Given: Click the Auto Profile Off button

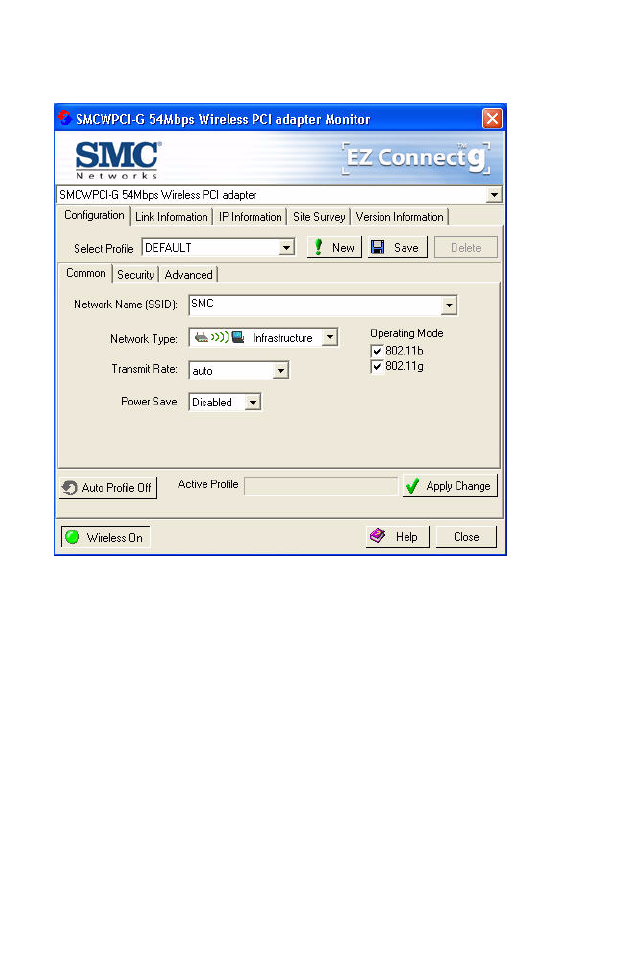Looking at the screenshot, I should point(108,488).
